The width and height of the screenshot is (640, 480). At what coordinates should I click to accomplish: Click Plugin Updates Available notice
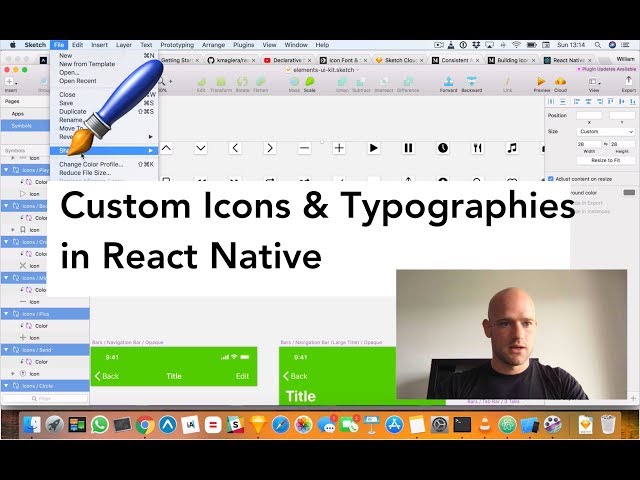(x=607, y=69)
